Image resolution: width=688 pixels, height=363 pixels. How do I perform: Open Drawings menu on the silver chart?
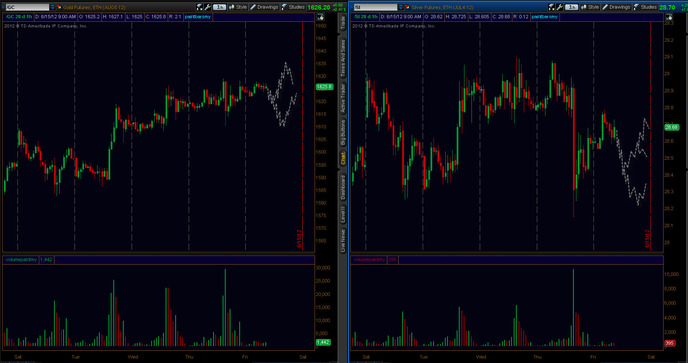click(616, 7)
